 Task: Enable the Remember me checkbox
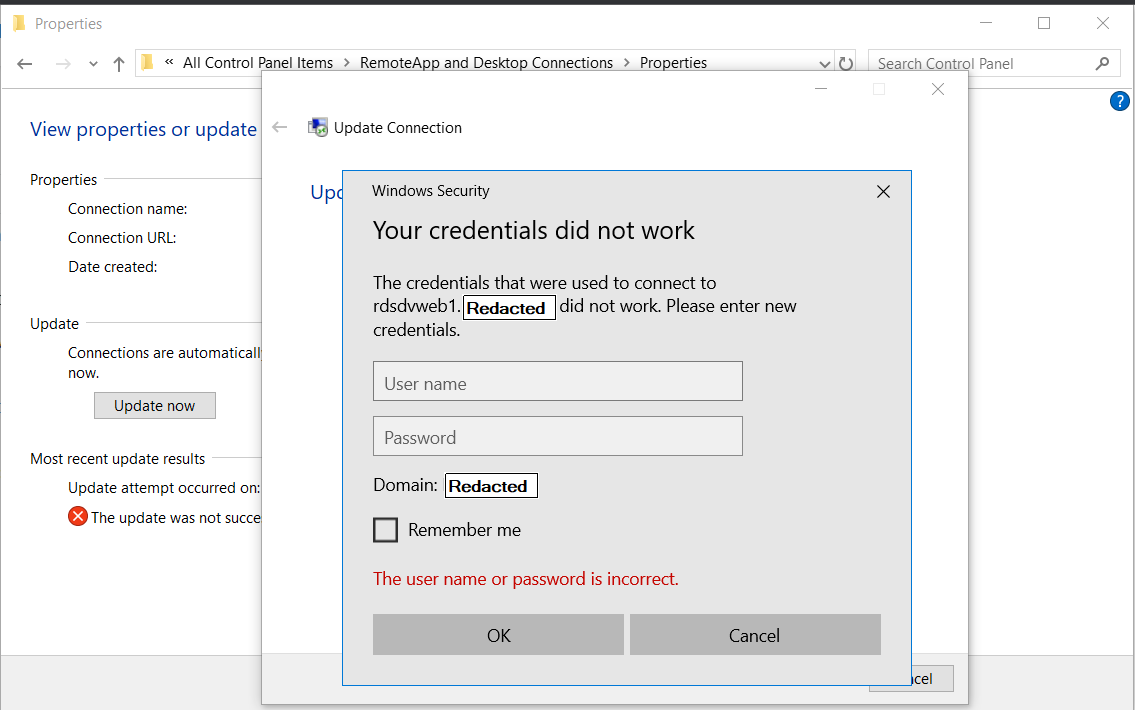(386, 530)
